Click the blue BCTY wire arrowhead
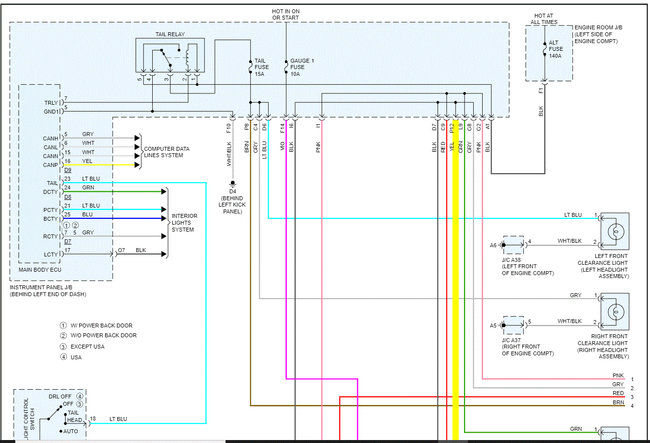650x443 pixels. tap(164, 218)
